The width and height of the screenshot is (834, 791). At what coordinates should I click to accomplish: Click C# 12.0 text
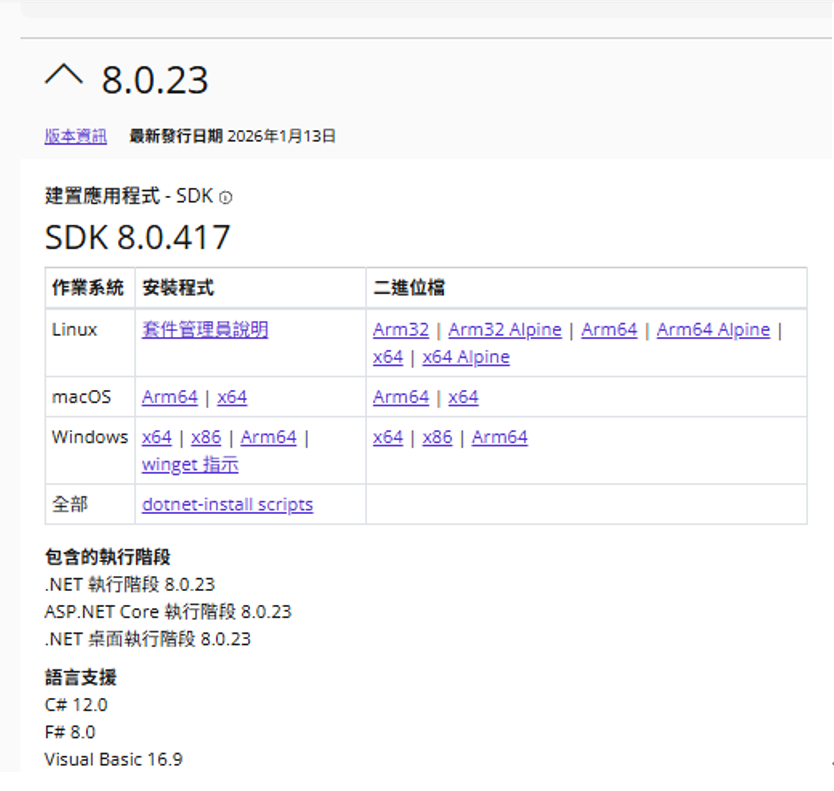pyautogui.click(x=76, y=705)
